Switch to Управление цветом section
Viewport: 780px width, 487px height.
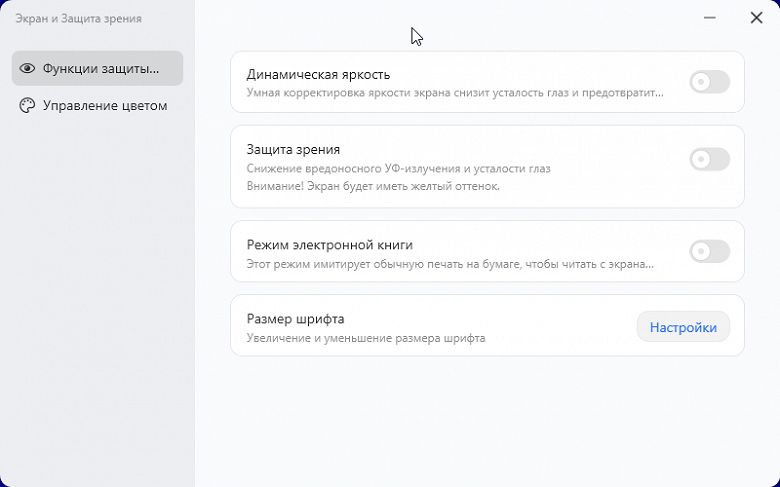click(x=104, y=105)
